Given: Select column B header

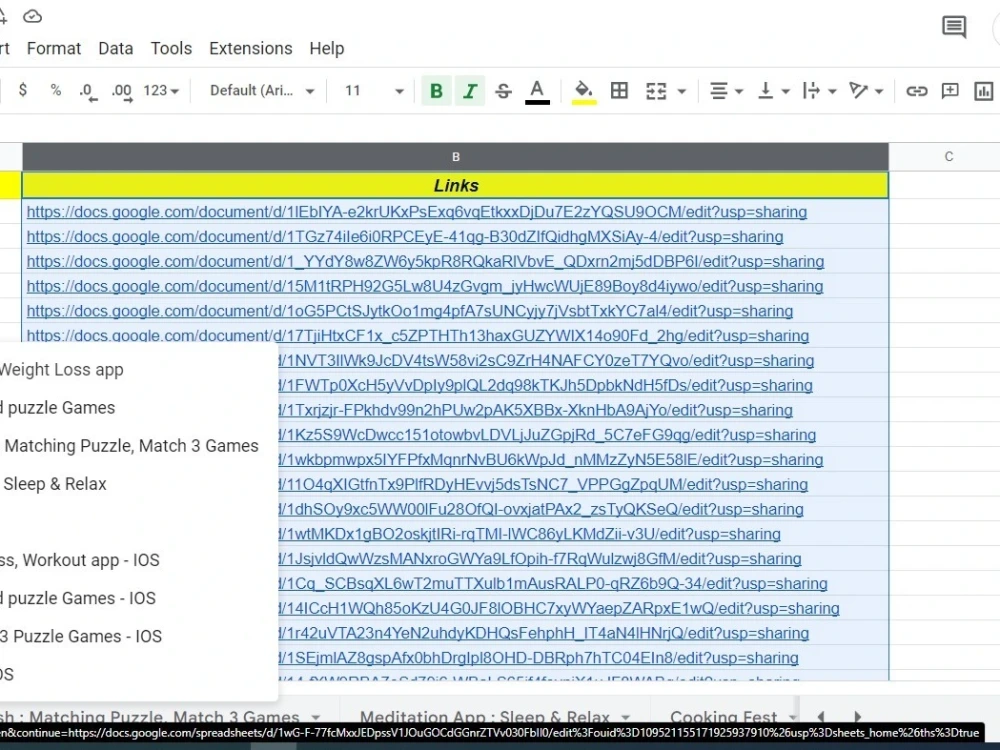Looking at the screenshot, I should (x=455, y=157).
